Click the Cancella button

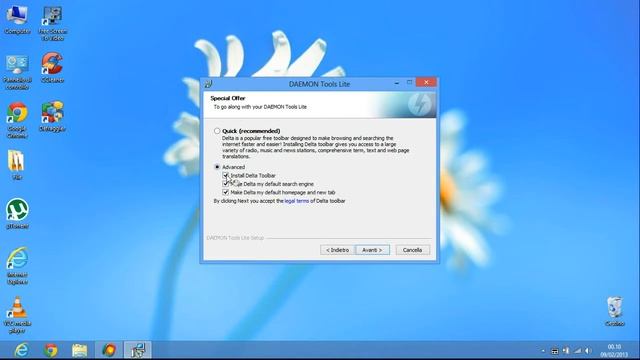point(412,250)
